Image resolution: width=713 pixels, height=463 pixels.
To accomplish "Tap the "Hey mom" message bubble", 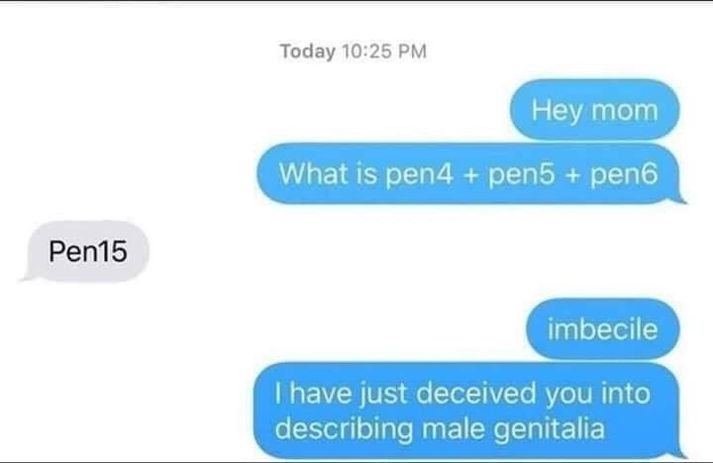I will (595, 110).
